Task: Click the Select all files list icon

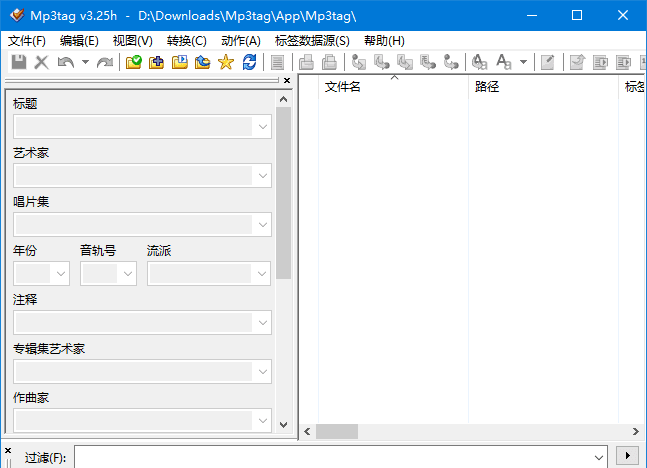Action: pos(277,62)
